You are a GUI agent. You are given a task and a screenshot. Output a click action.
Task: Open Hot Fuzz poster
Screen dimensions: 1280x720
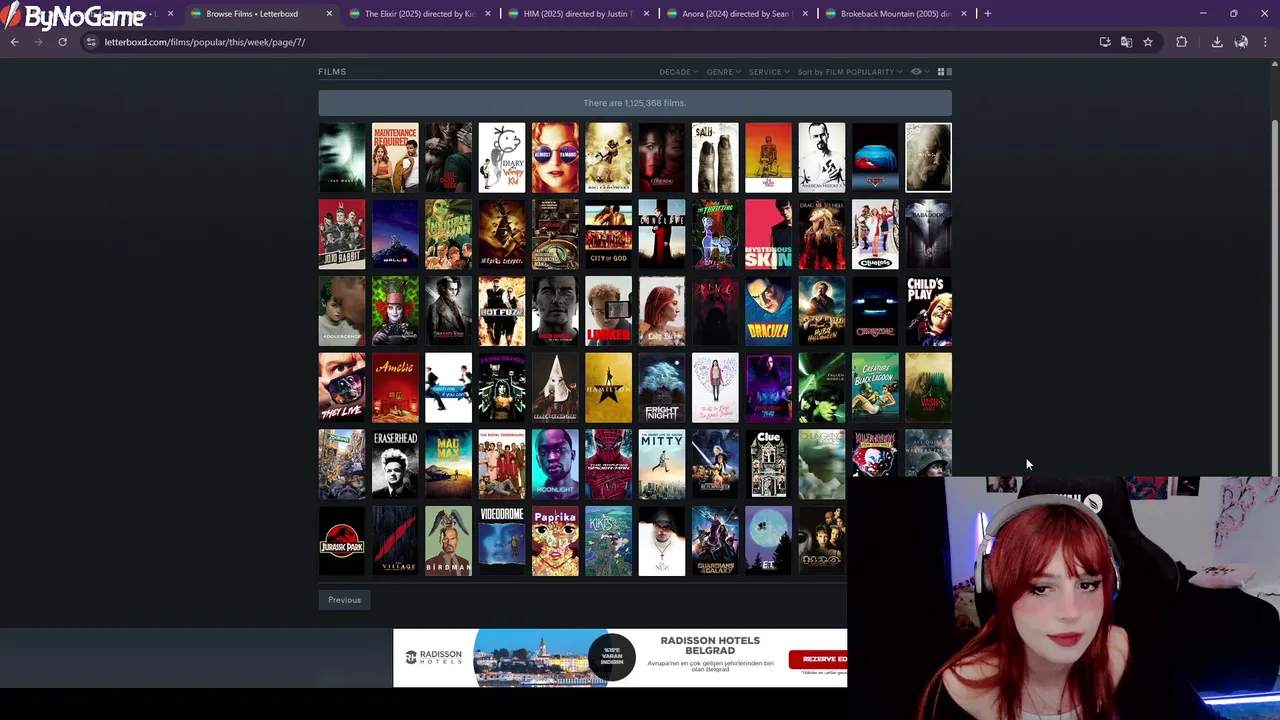(x=502, y=311)
